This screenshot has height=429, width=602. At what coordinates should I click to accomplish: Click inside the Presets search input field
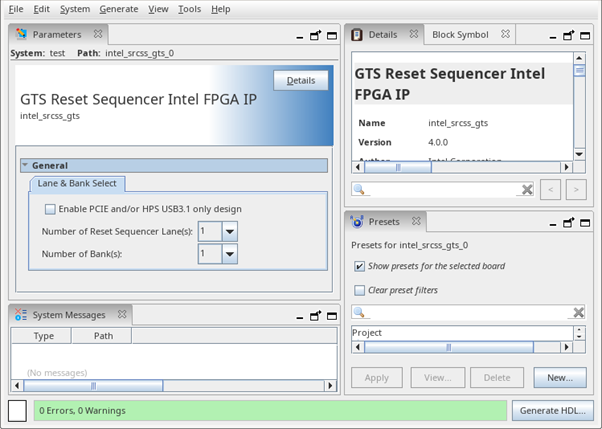click(468, 312)
